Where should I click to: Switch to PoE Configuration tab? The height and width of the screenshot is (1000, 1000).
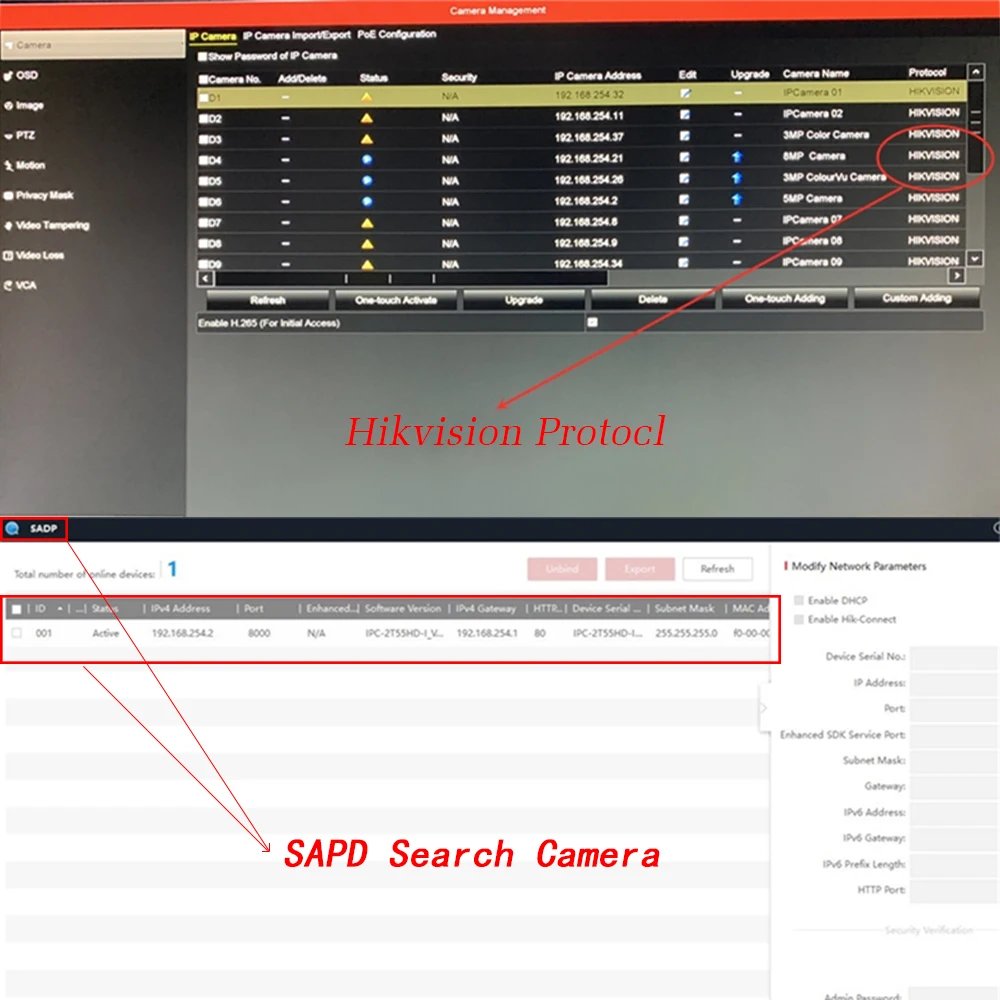[397, 34]
